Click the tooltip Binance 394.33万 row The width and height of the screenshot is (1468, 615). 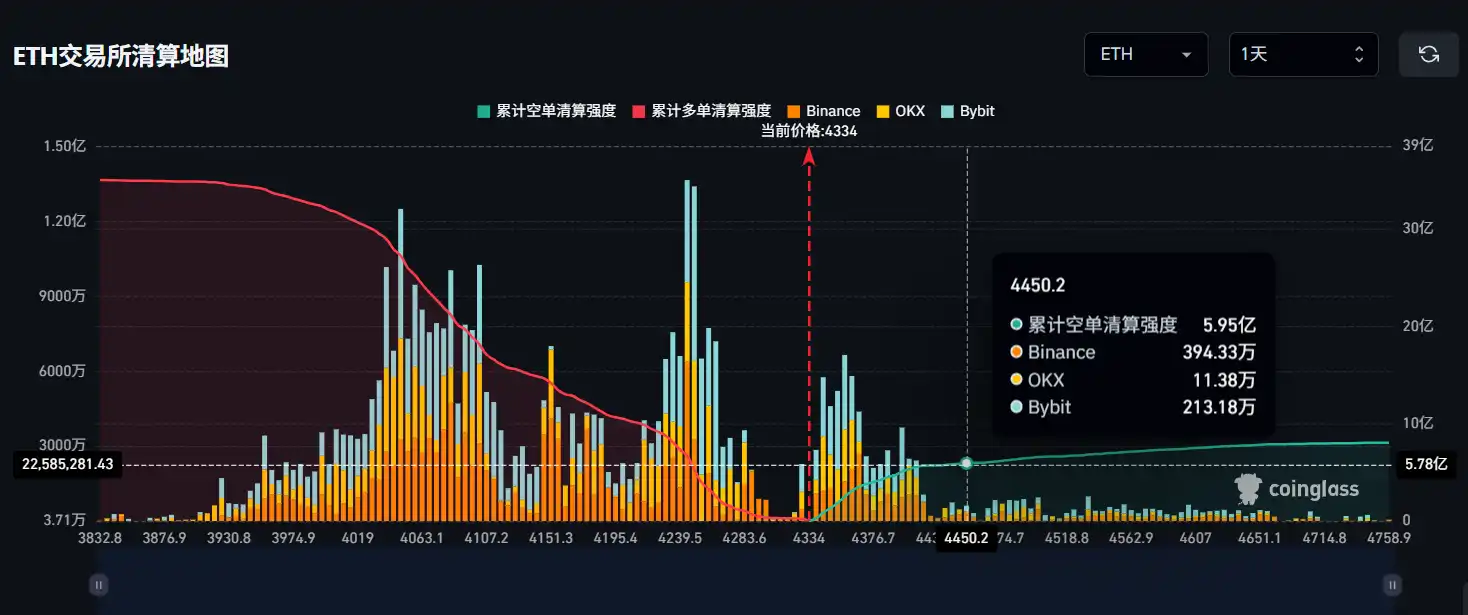[x=1133, y=352]
